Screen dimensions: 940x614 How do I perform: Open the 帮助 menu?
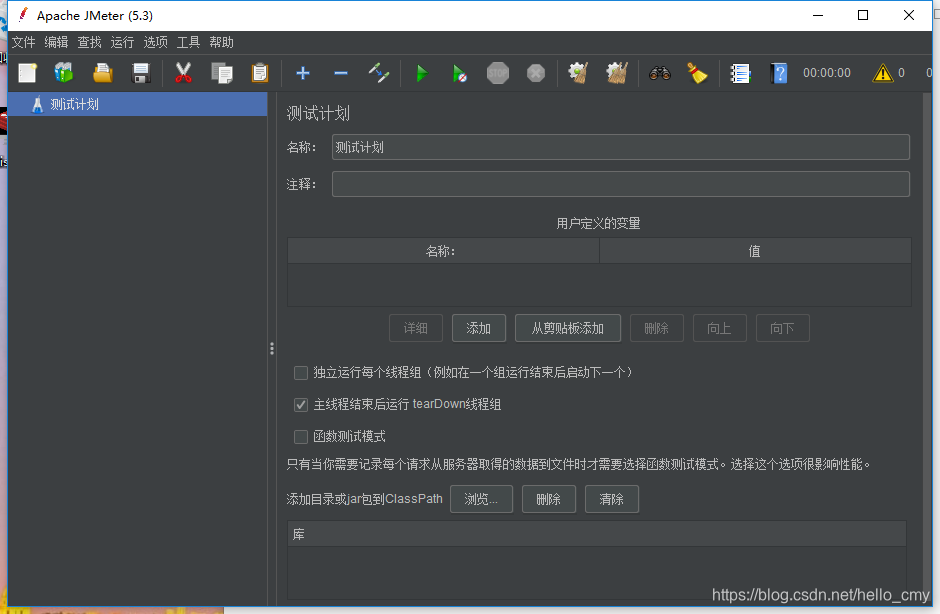[x=221, y=42]
